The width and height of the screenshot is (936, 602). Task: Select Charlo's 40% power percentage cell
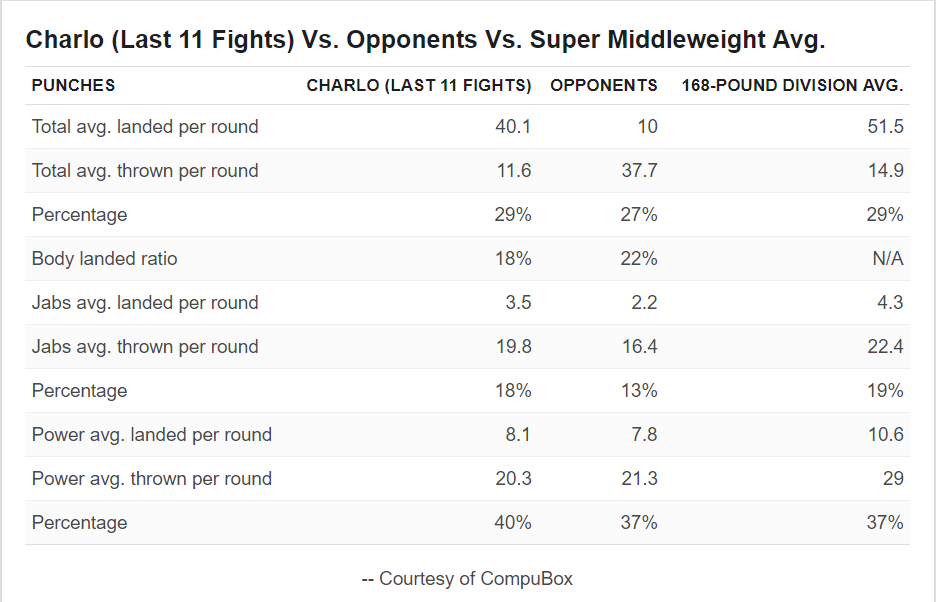[x=513, y=523]
